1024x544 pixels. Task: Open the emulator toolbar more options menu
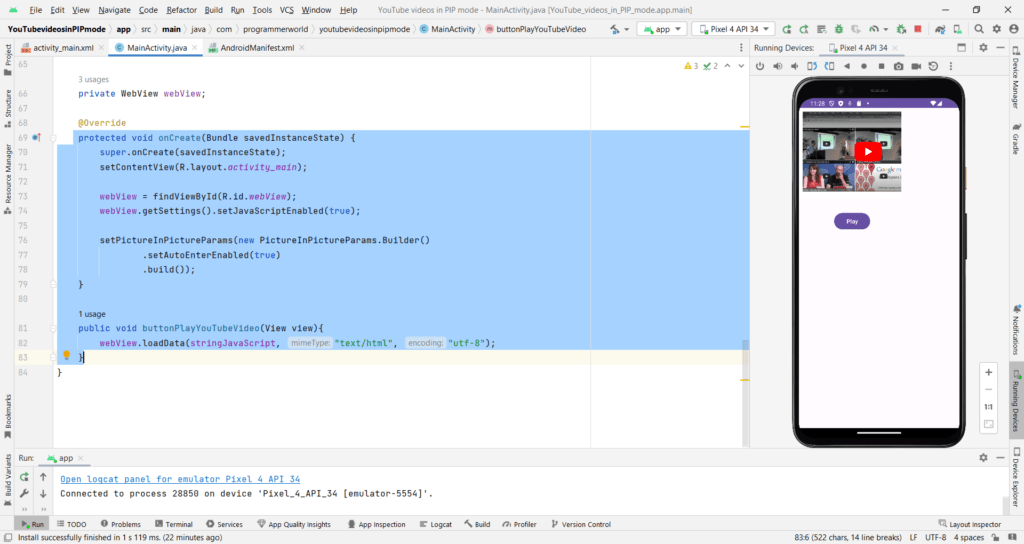[951, 66]
